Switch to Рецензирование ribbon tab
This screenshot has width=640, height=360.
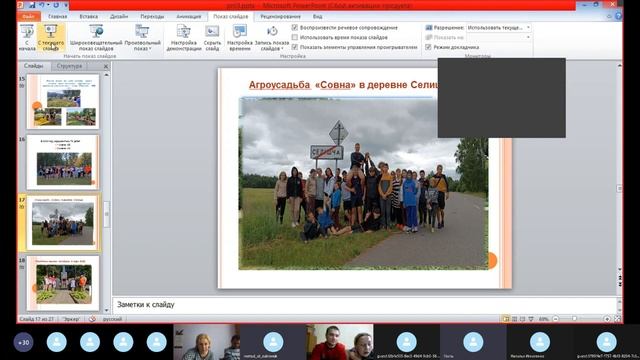click(280, 16)
